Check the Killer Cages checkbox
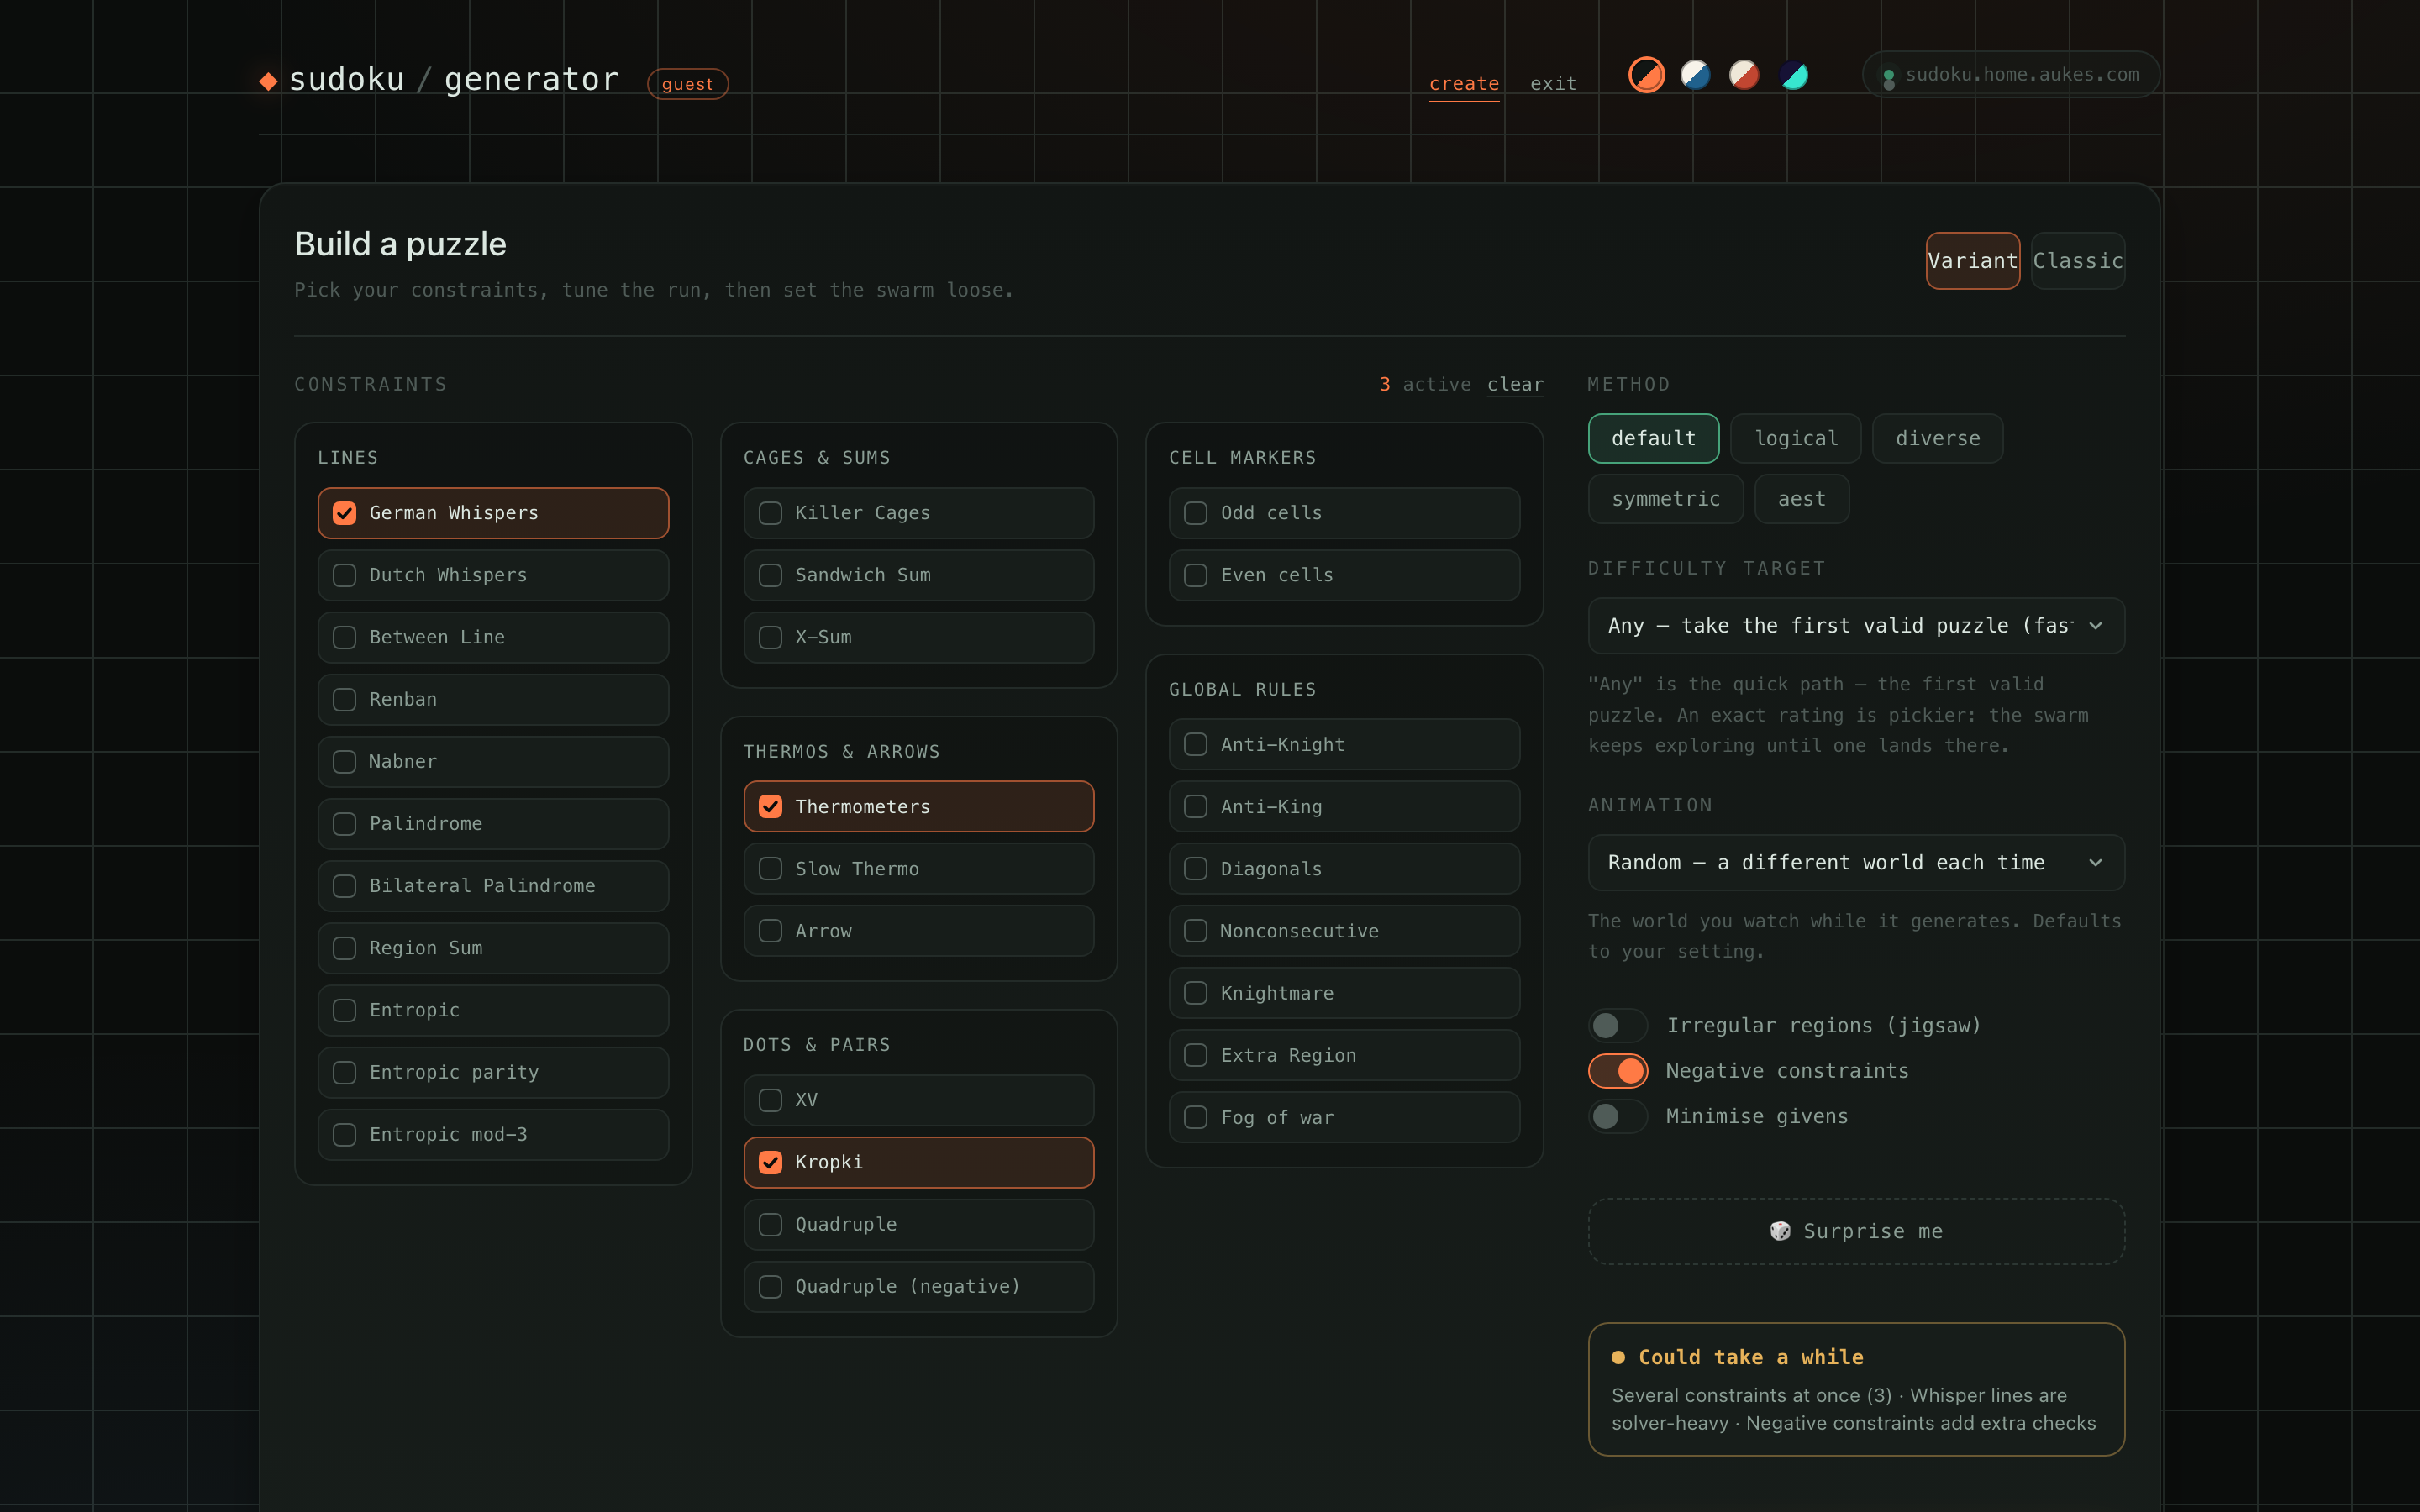Image resolution: width=2420 pixels, height=1512 pixels. pos(770,513)
